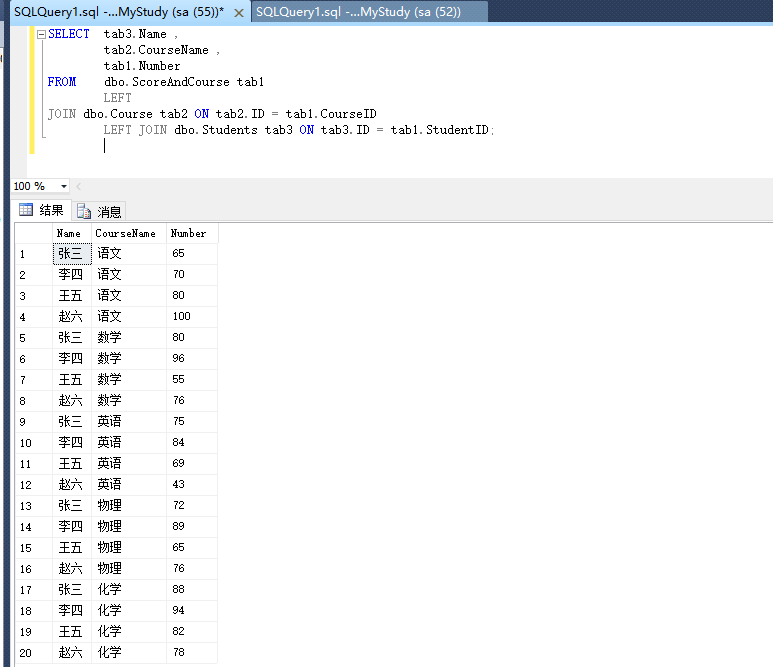Click dbo.Course in the JOIN line
This screenshot has height=667, width=773.
pos(118,114)
